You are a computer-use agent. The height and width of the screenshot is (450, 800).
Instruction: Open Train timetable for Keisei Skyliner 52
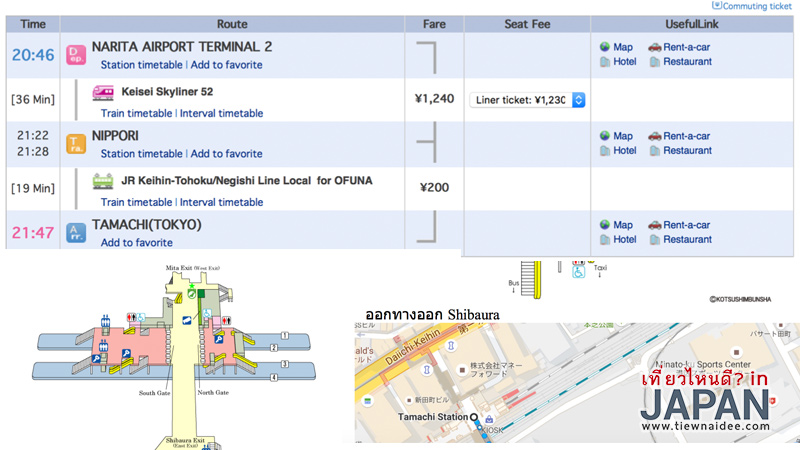pyautogui.click(x=136, y=113)
